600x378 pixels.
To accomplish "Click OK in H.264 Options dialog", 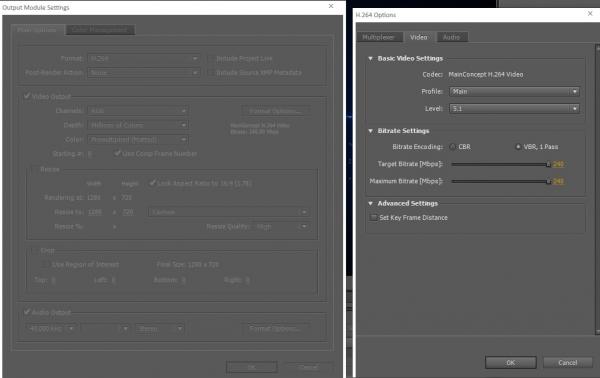I will (x=510, y=362).
